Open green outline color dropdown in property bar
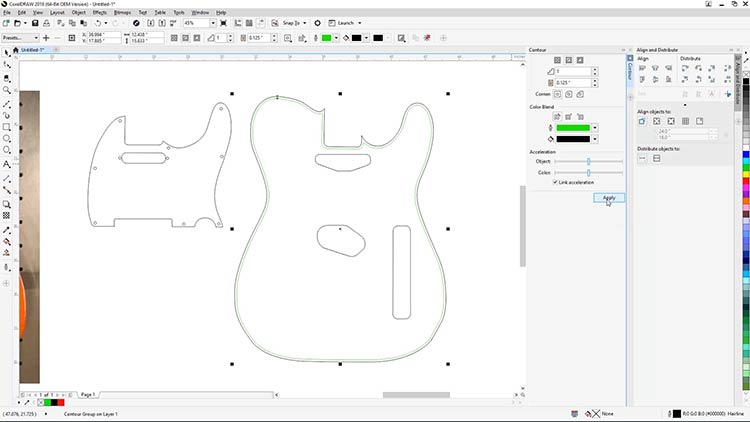This screenshot has width=750, height=422. pos(336,38)
